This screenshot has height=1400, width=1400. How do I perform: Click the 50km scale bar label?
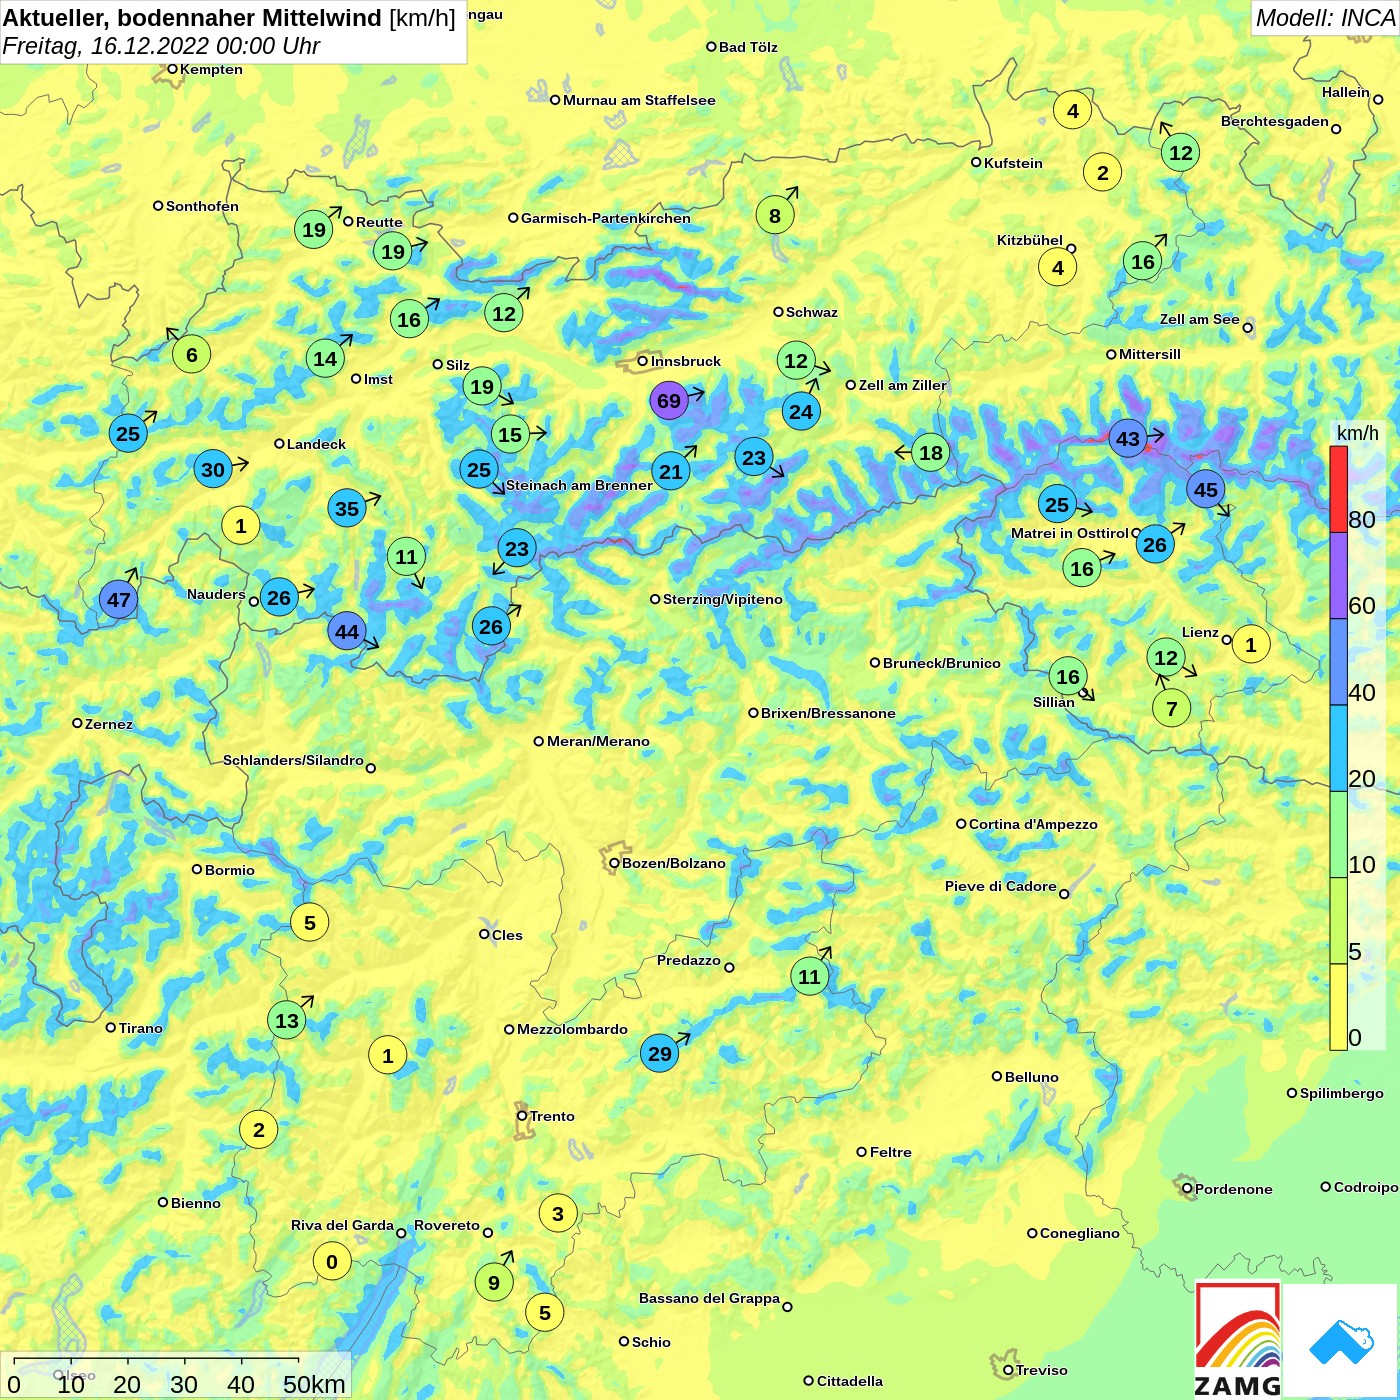coord(315,1384)
